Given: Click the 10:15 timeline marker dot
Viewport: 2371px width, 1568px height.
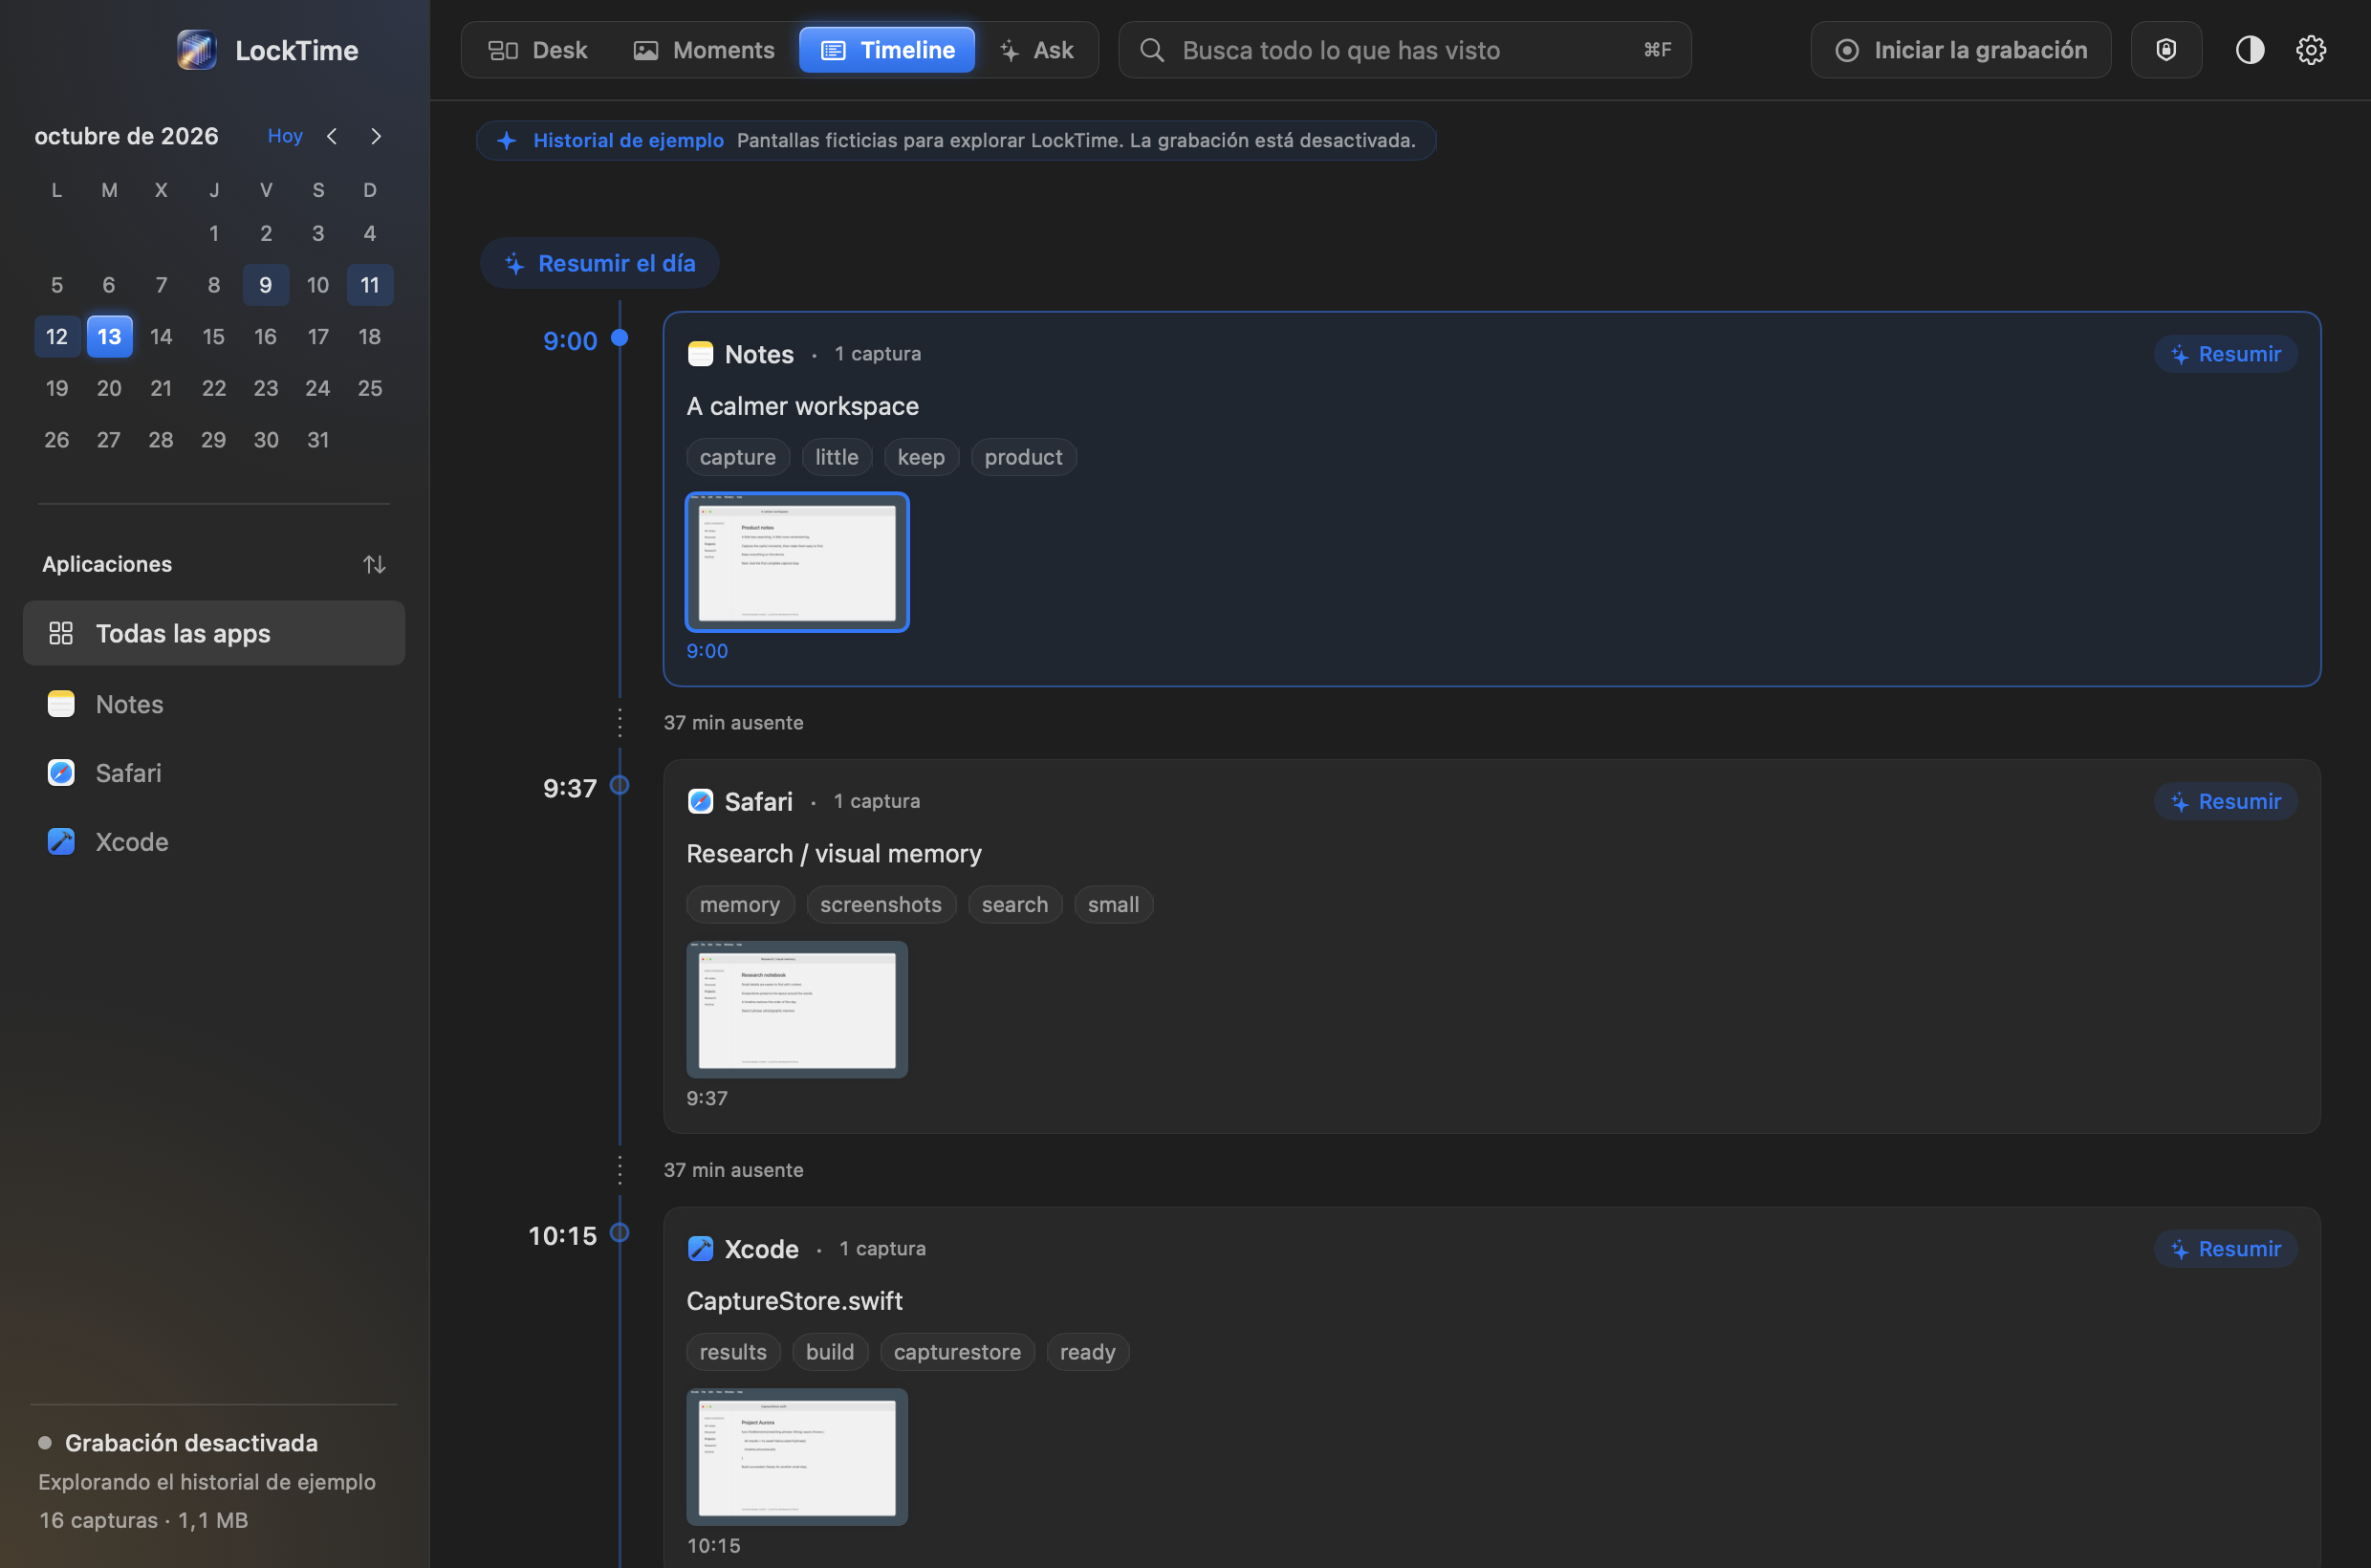Looking at the screenshot, I should coord(620,1232).
